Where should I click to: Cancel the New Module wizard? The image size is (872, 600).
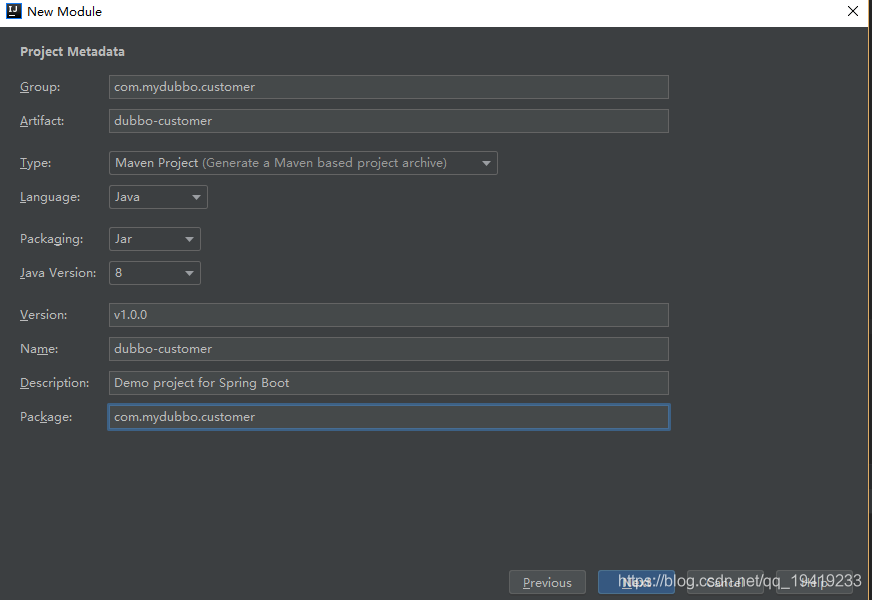(x=725, y=582)
